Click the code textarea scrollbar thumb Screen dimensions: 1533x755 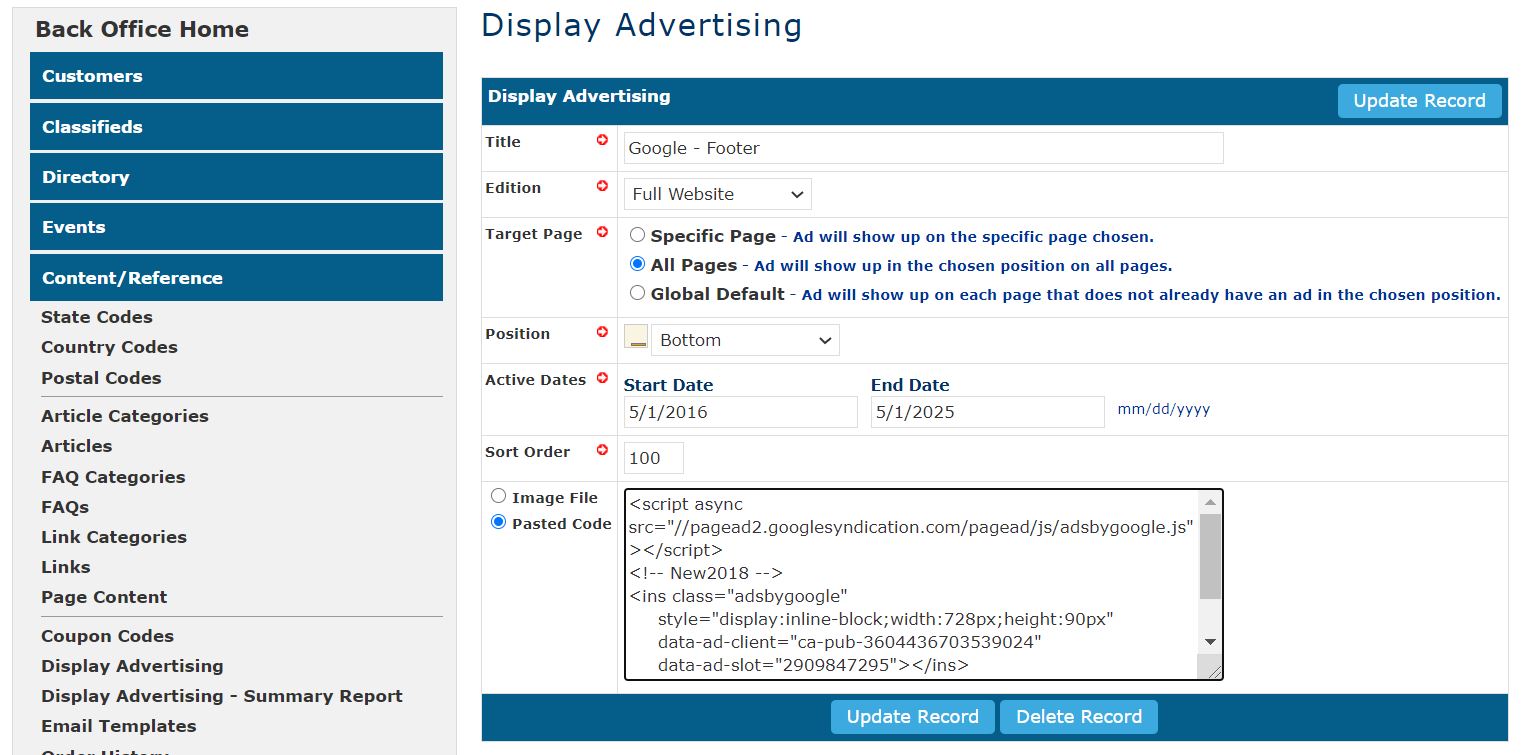pos(1210,556)
